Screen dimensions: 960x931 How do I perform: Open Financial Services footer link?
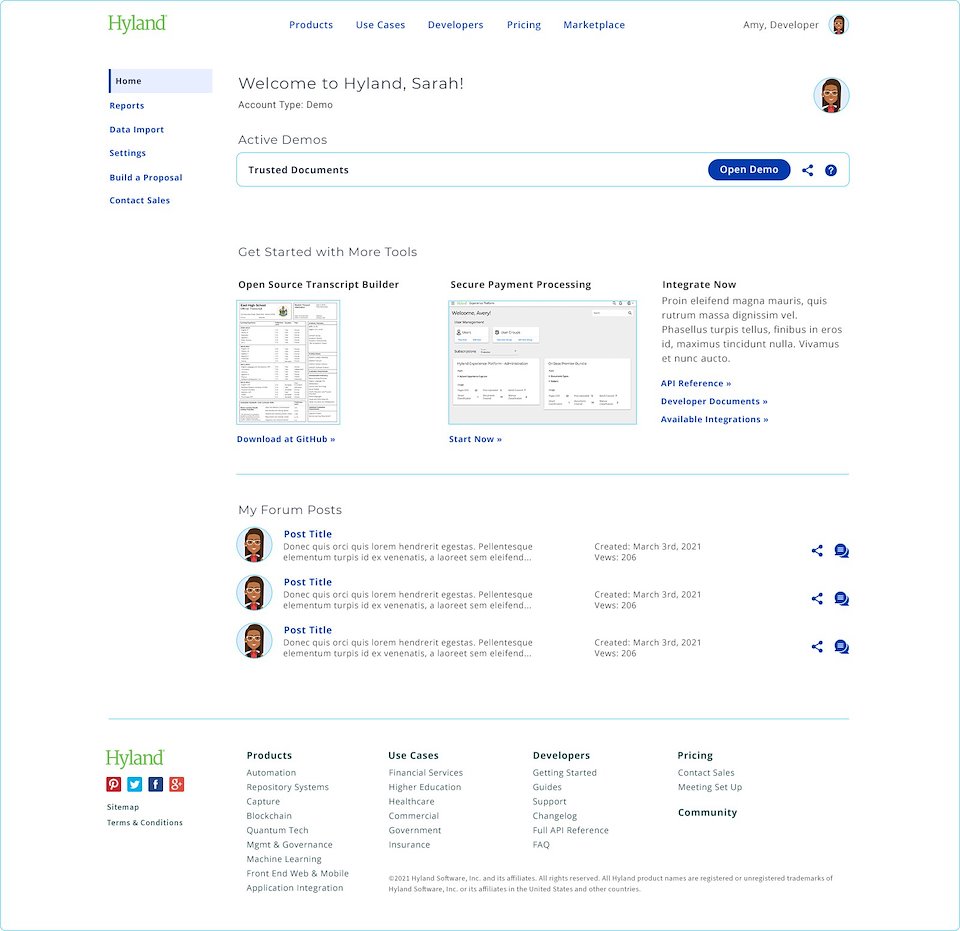tap(426, 773)
